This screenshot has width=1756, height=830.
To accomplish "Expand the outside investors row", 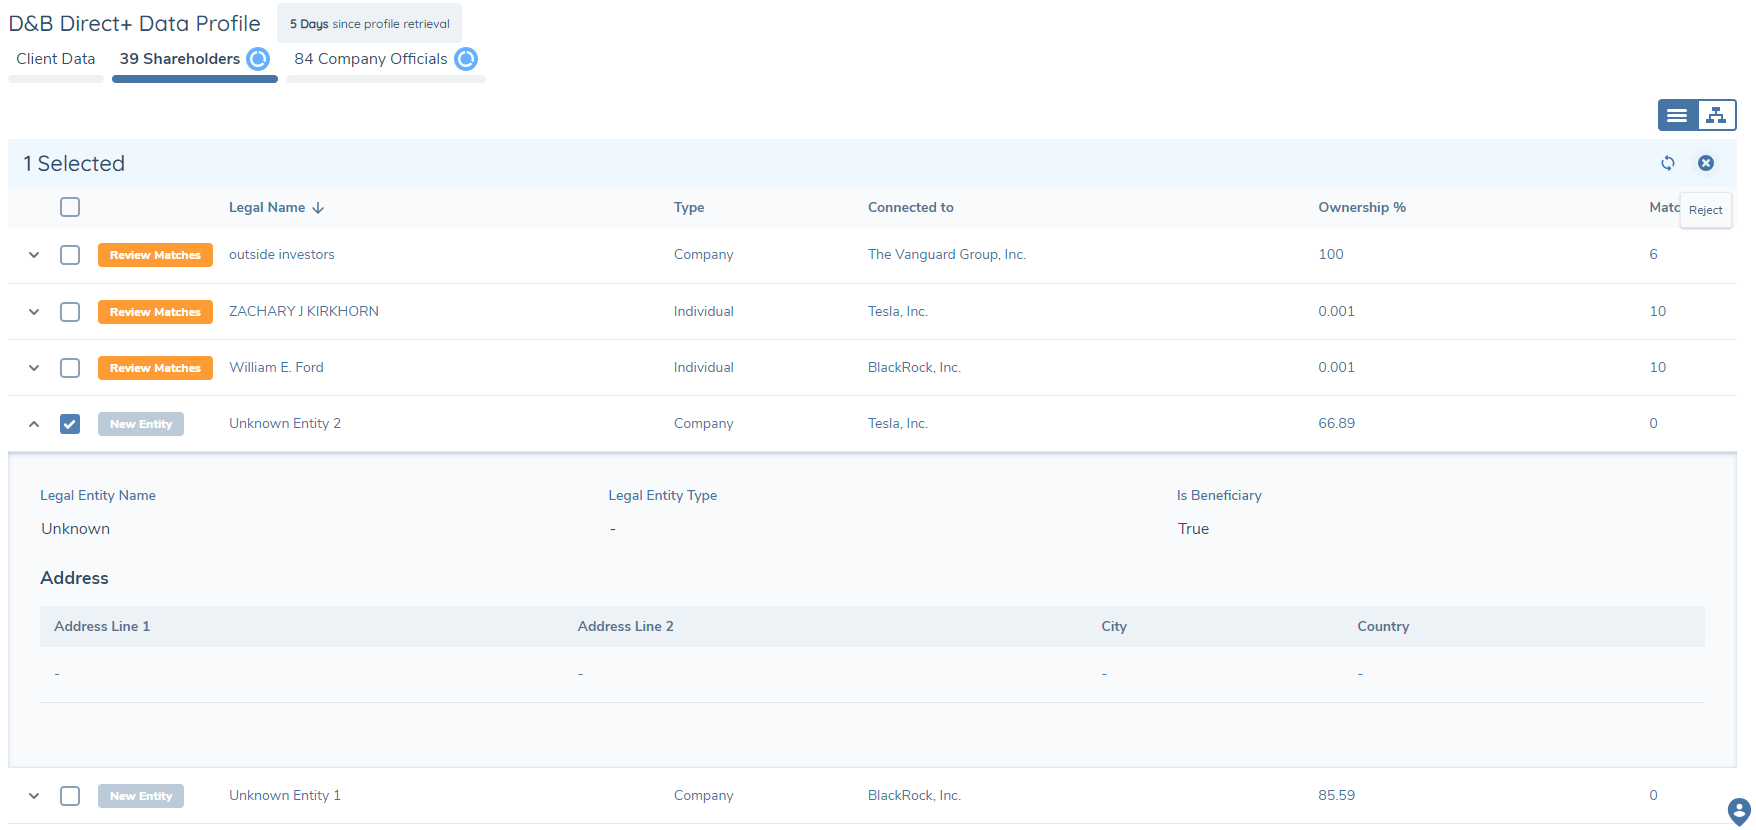I will tap(34, 255).
